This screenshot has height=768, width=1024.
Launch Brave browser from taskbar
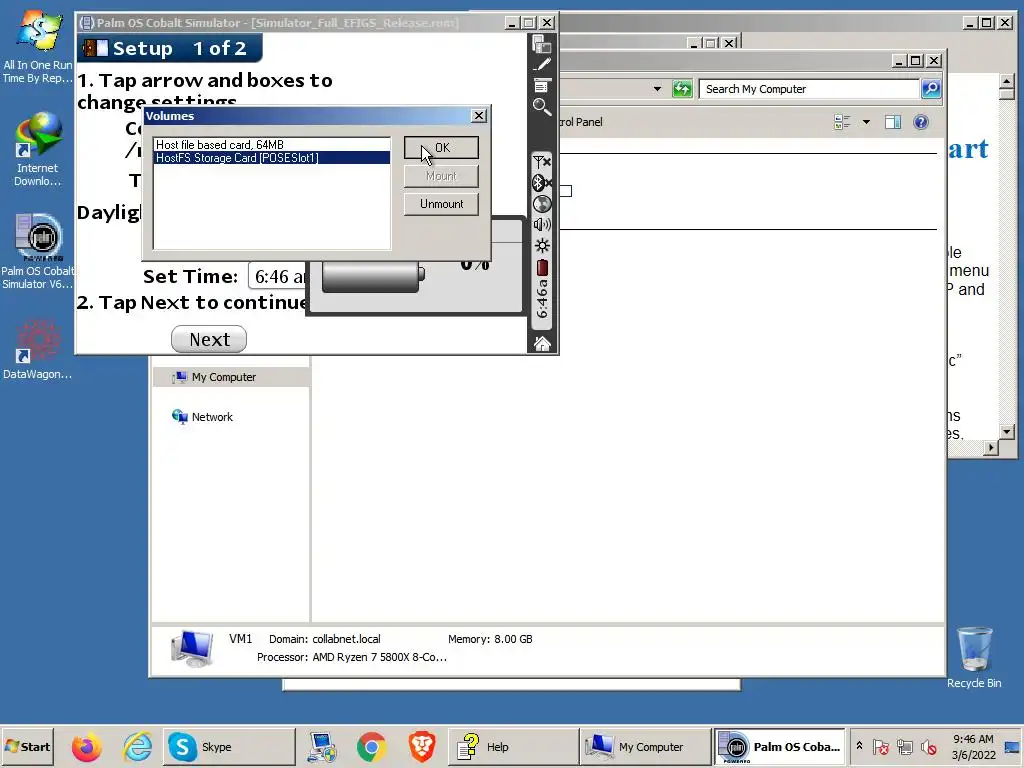click(x=422, y=746)
